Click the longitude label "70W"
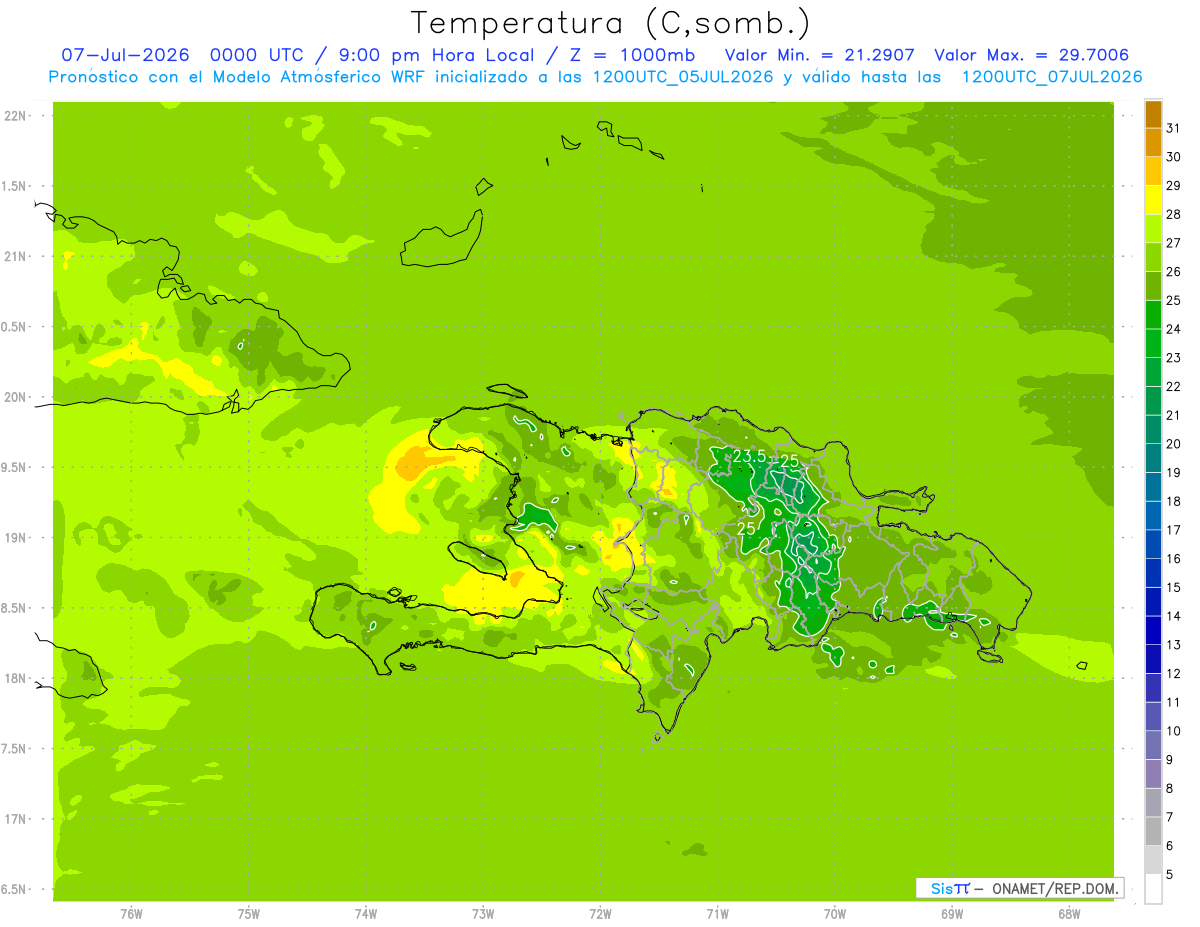Image resolution: width=1200 pixels, height=927 pixels. (835, 914)
